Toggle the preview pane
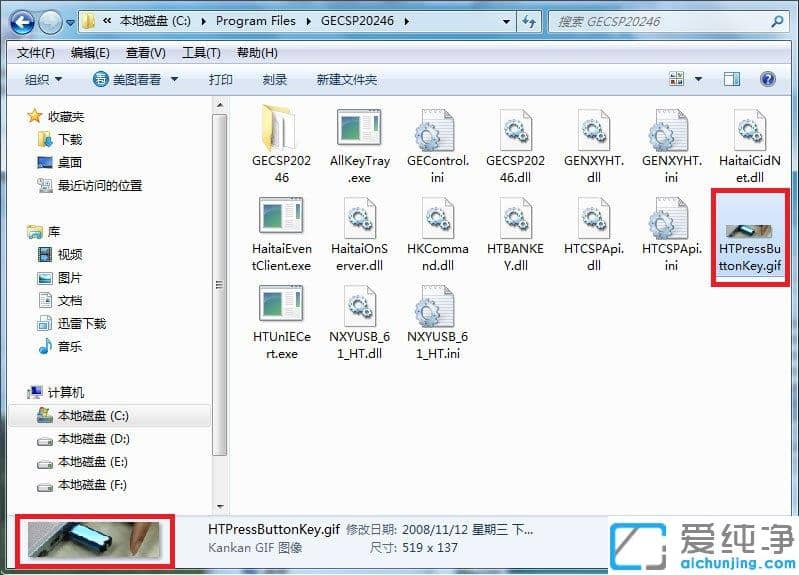799x575 pixels. [x=732, y=79]
